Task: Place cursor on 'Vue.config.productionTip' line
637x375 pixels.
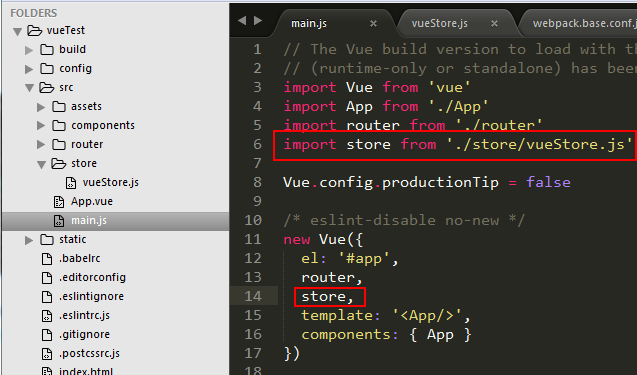Action: 391,182
